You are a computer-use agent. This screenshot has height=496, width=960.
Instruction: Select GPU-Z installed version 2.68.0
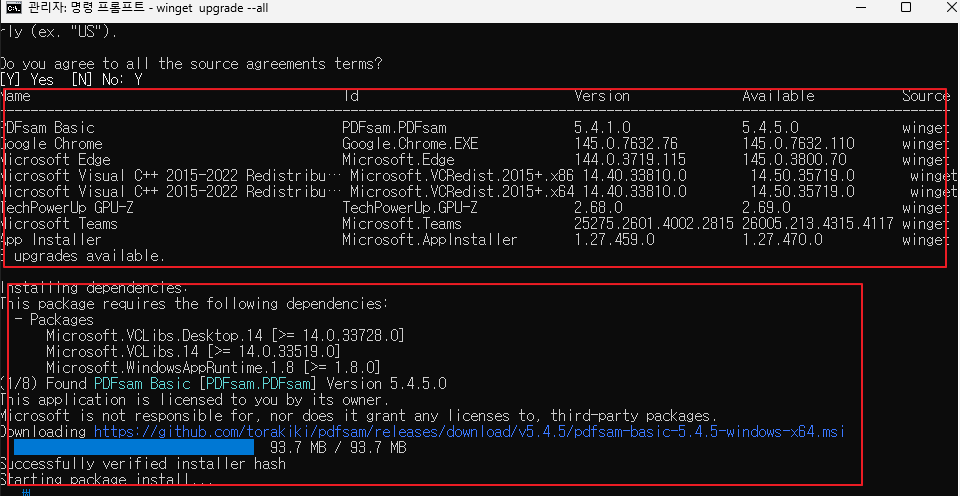click(598, 208)
